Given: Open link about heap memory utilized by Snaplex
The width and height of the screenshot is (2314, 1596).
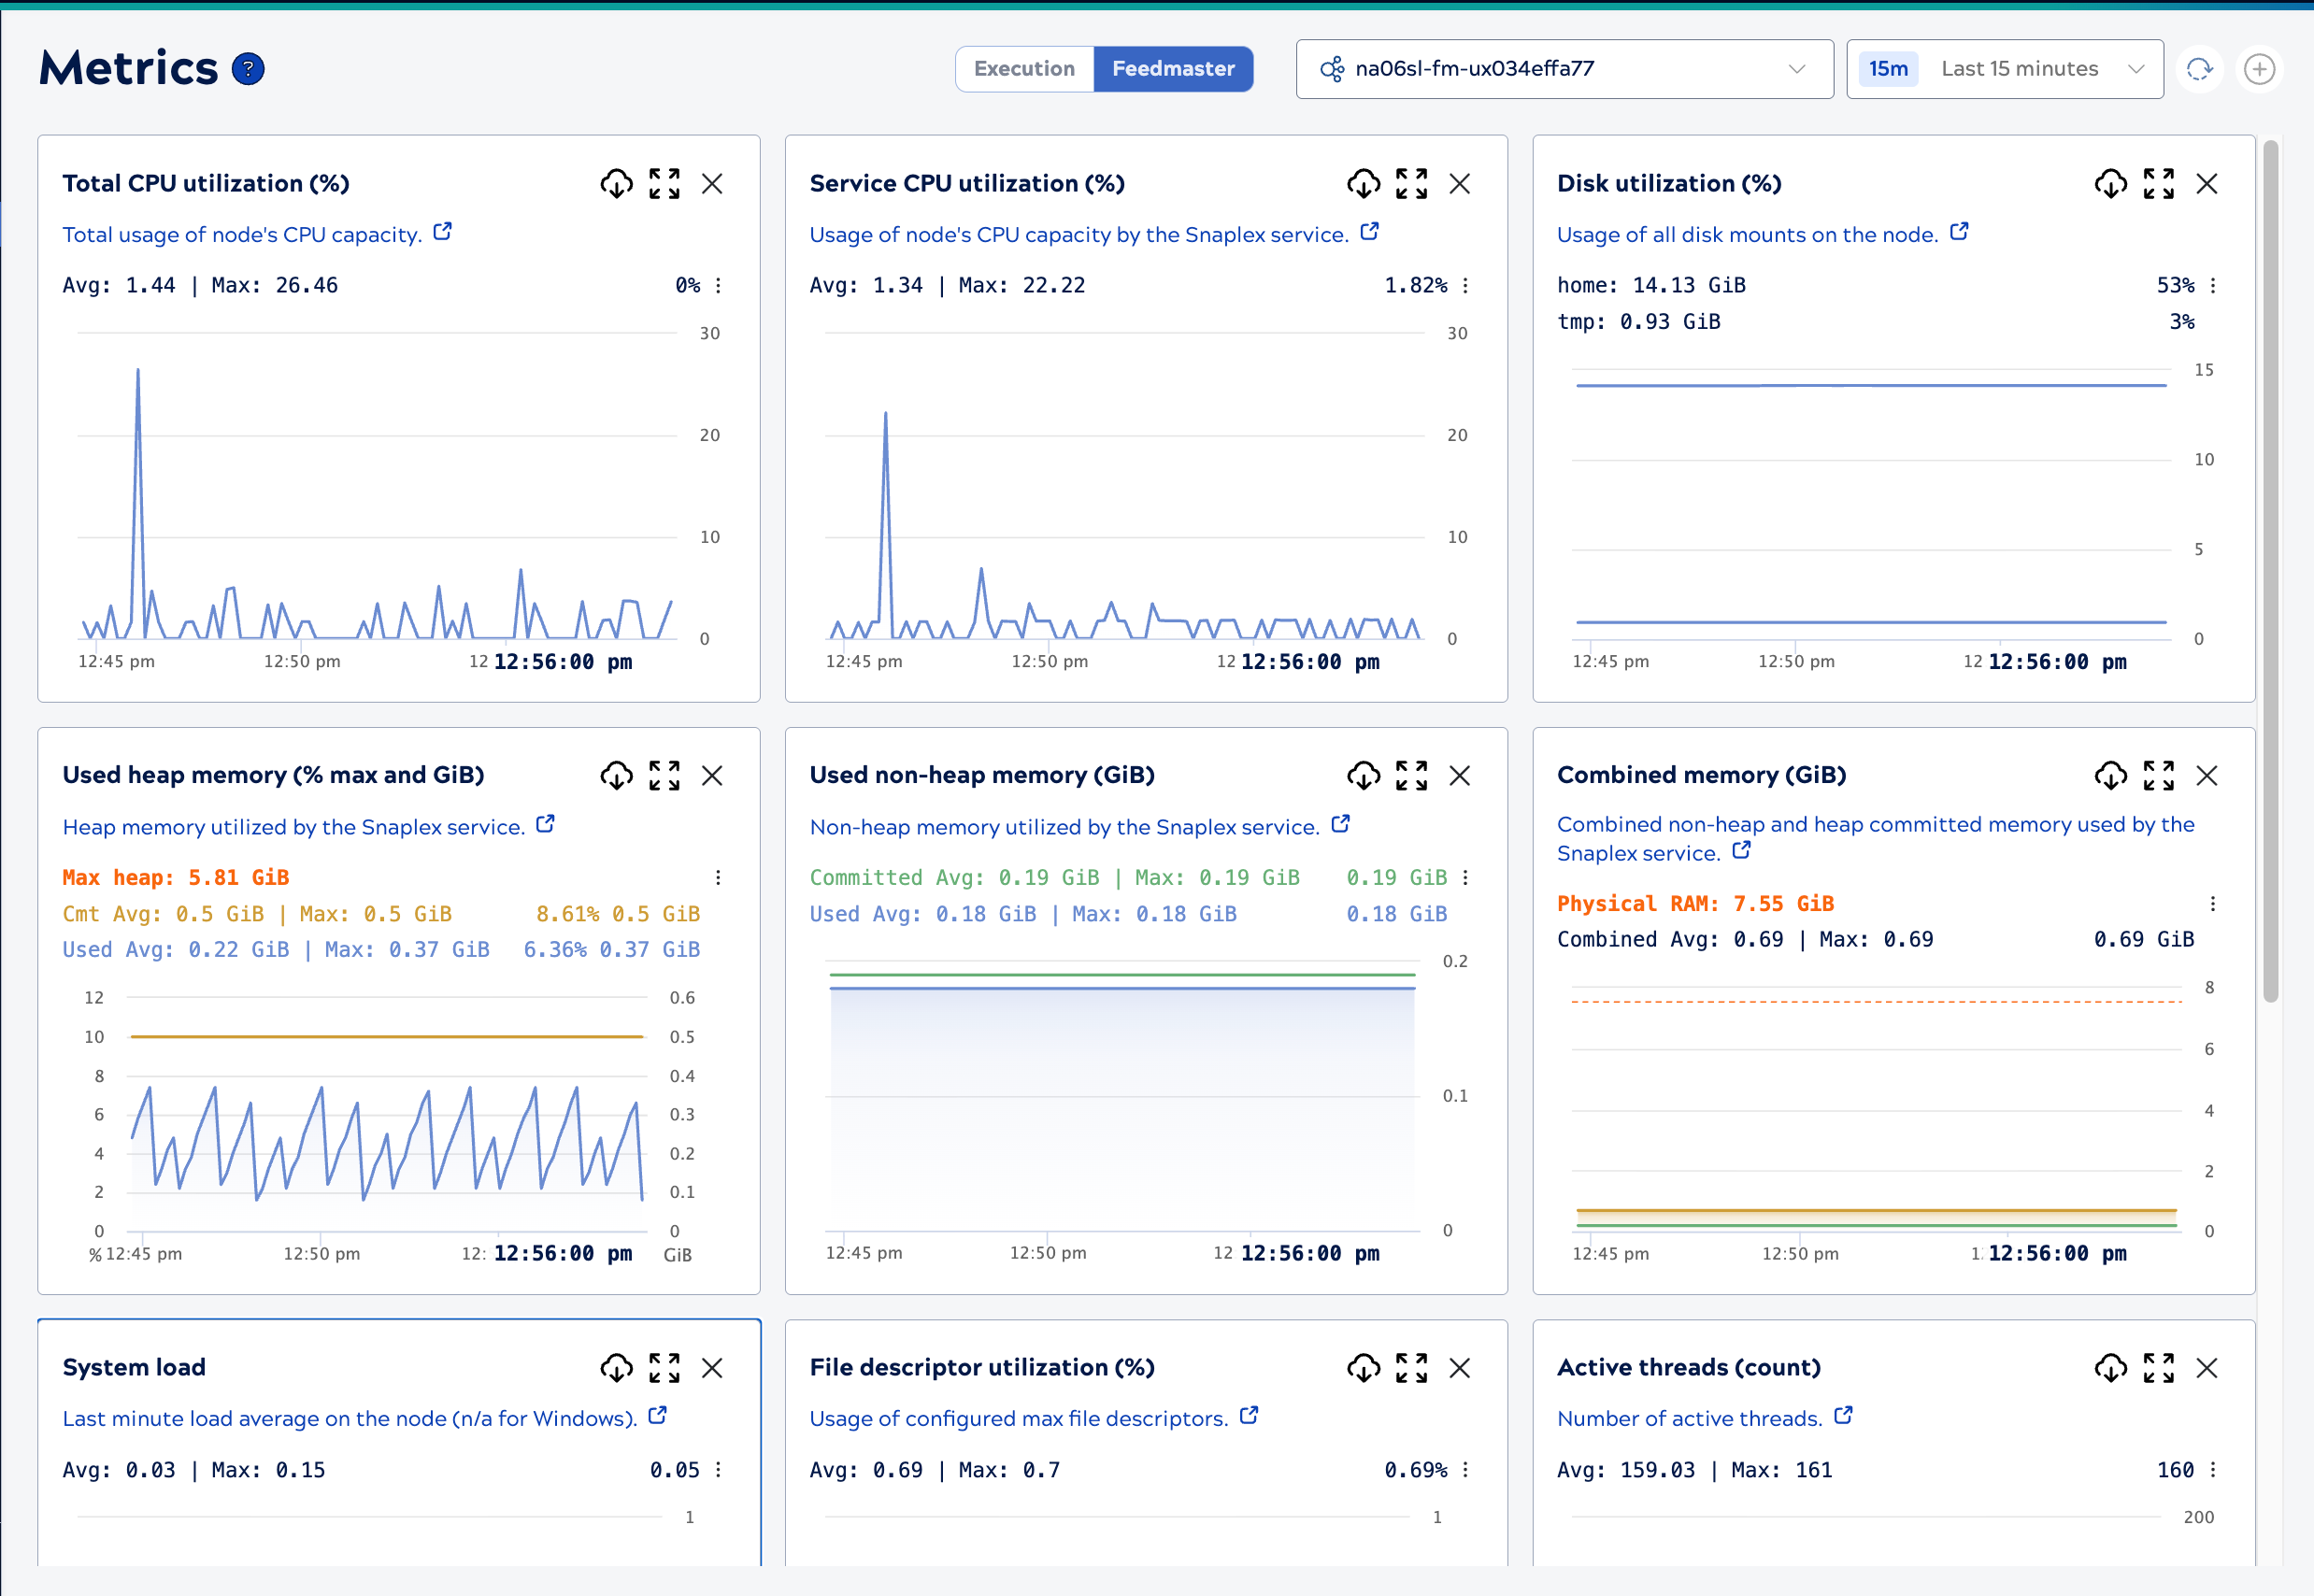Looking at the screenshot, I should point(546,824).
